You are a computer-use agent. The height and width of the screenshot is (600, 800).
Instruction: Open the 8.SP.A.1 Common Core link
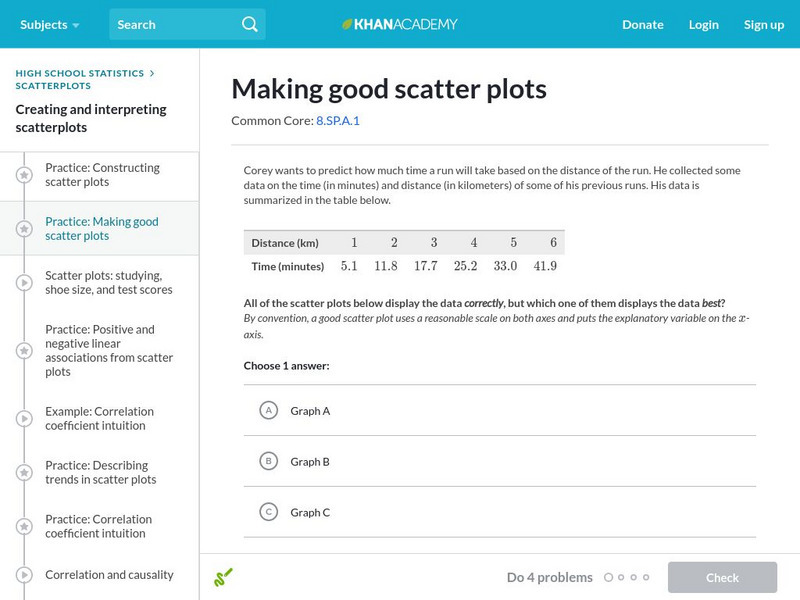click(x=338, y=121)
